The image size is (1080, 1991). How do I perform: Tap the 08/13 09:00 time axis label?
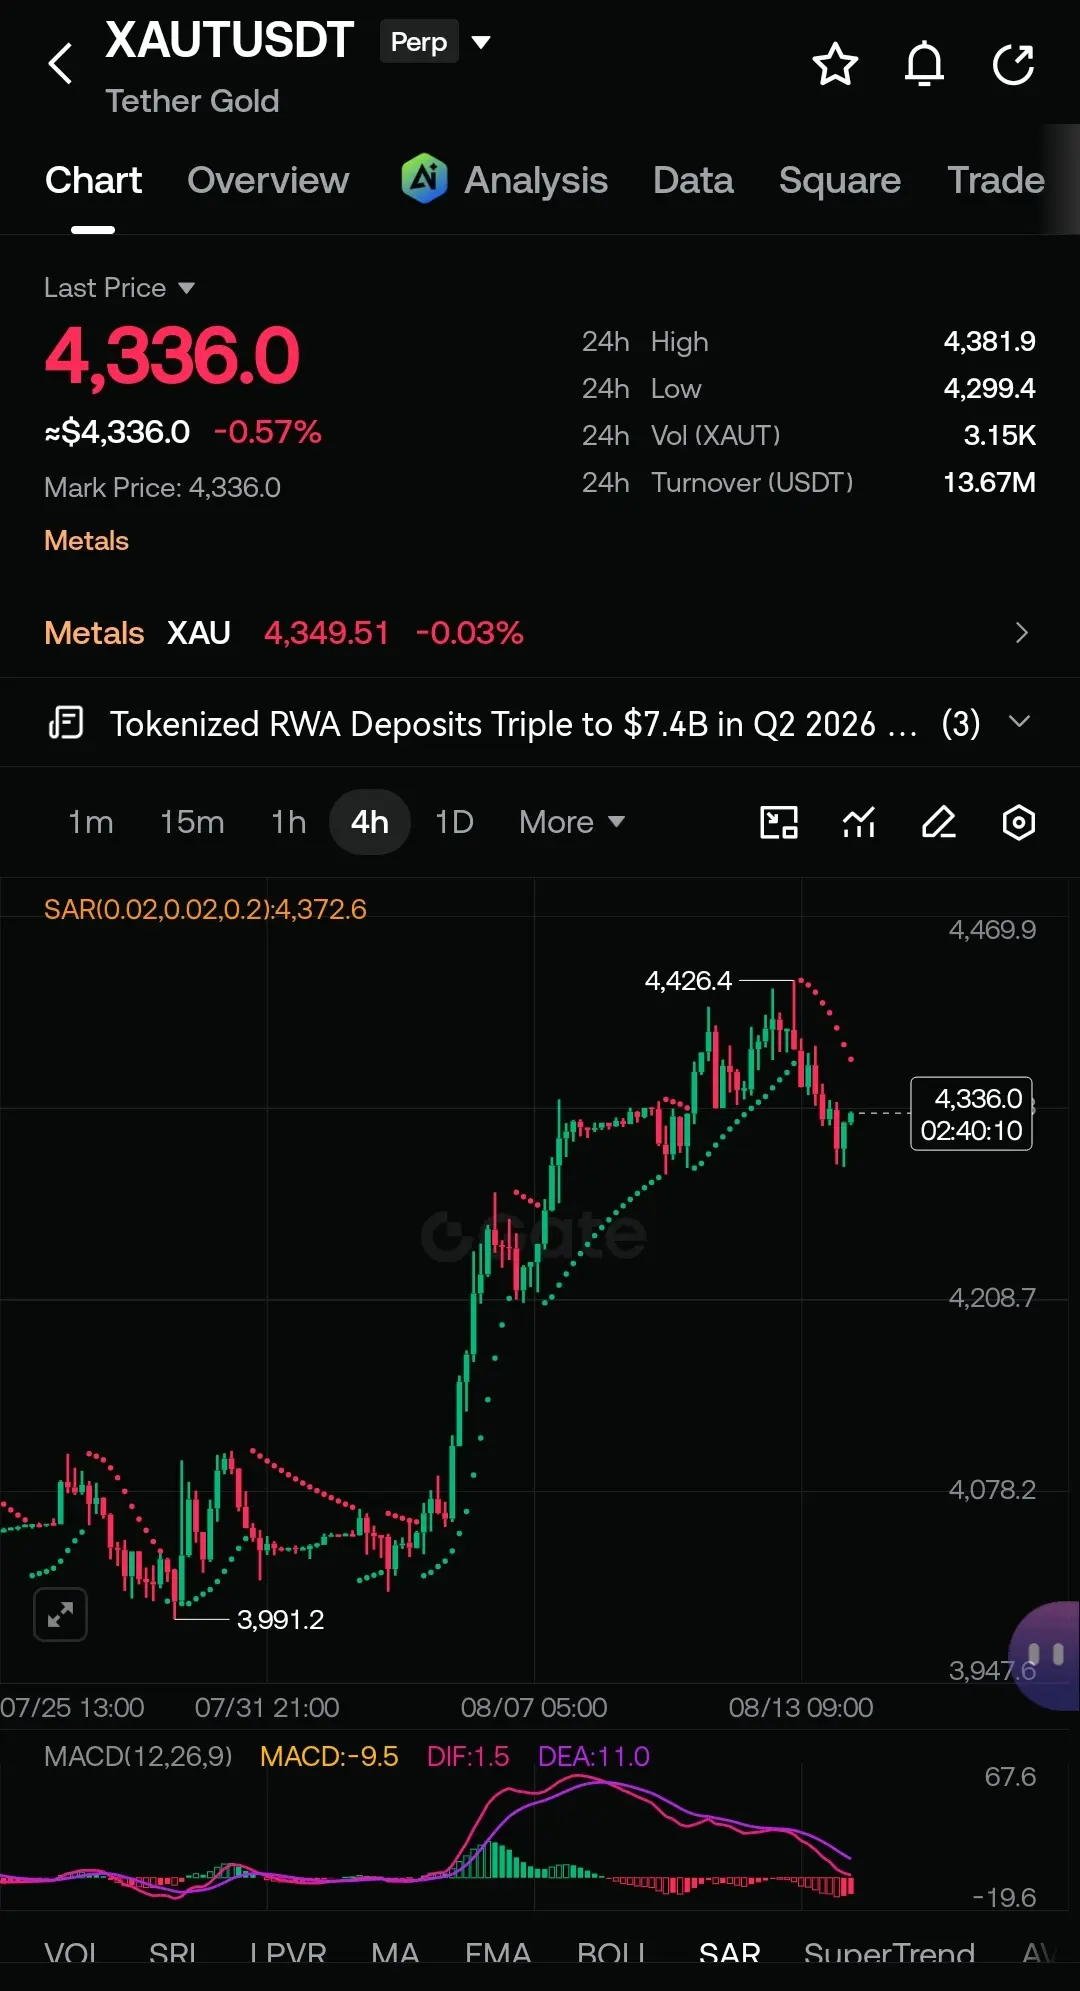pyautogui.click(x=801, y=1707)
